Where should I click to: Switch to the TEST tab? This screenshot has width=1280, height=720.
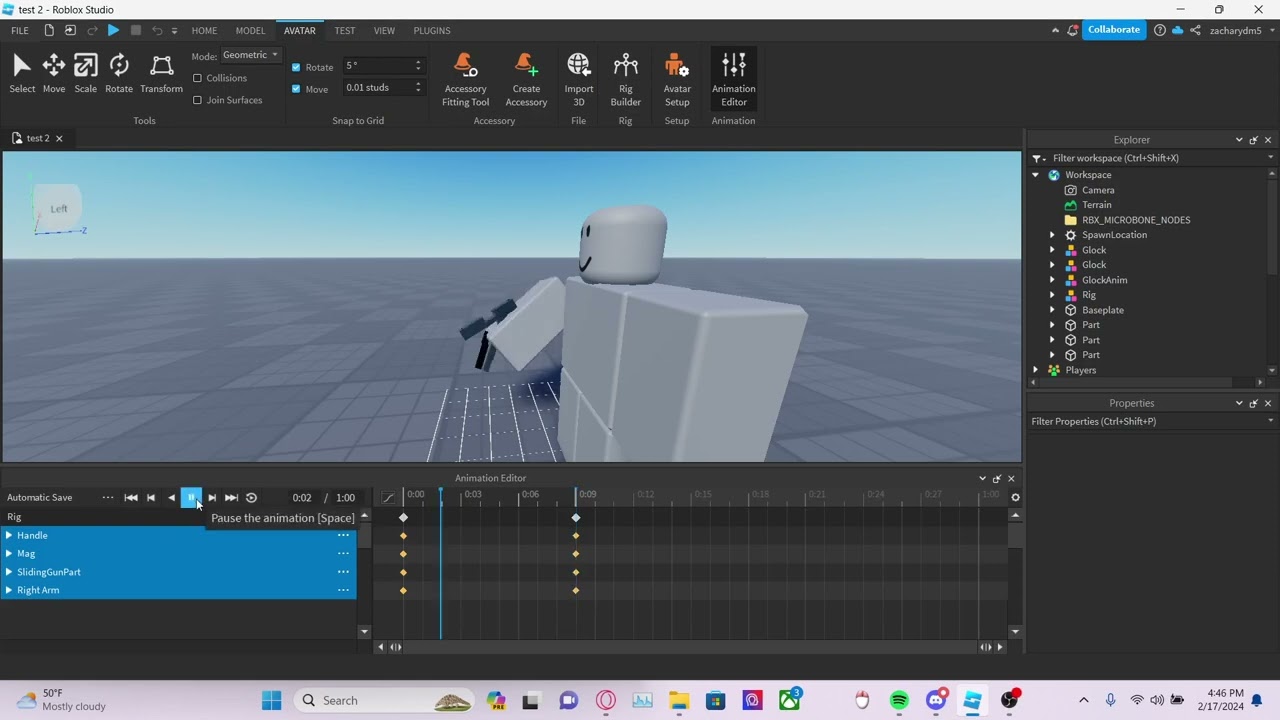click(x=345, y=31)
